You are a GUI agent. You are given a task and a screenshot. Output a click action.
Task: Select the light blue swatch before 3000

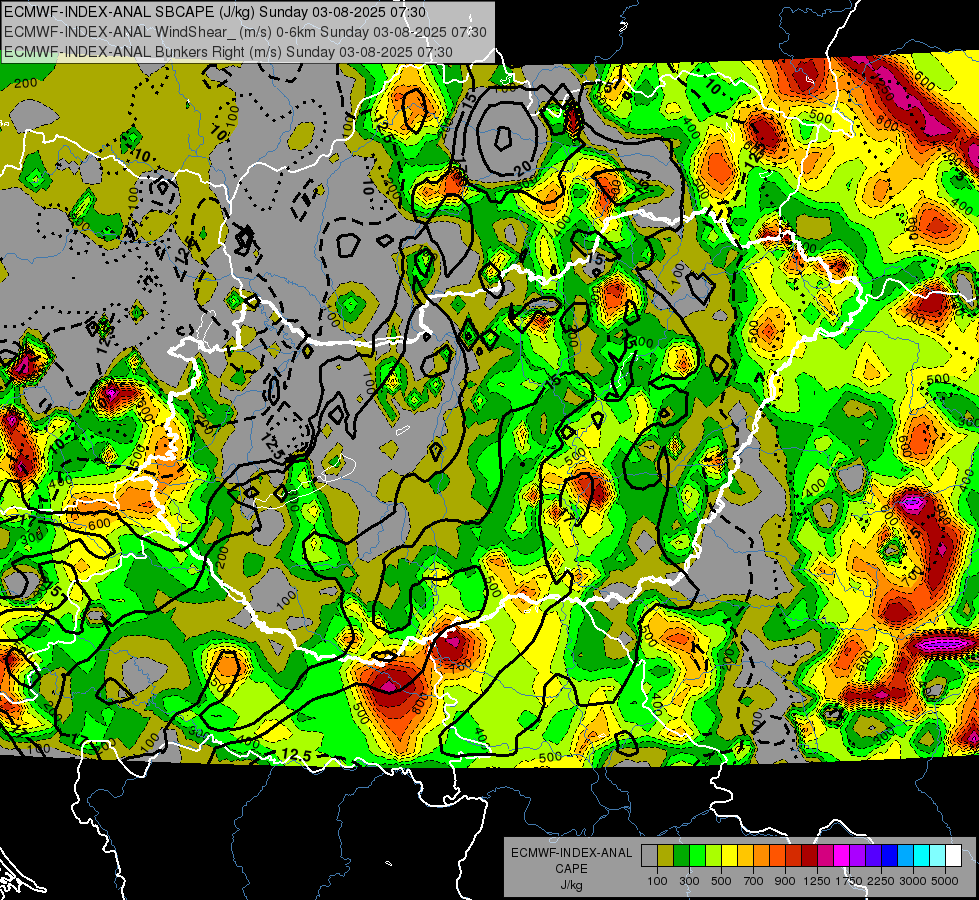click(x=905, y=856)
